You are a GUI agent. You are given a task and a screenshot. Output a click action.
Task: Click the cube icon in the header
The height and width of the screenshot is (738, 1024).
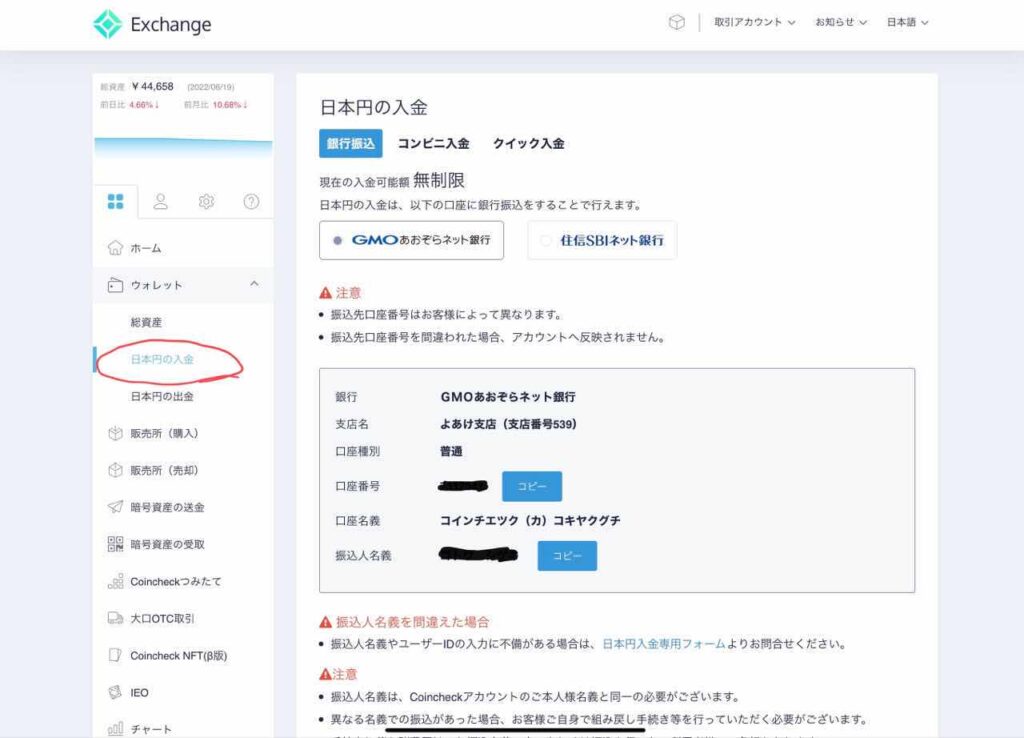coord(677,22)
